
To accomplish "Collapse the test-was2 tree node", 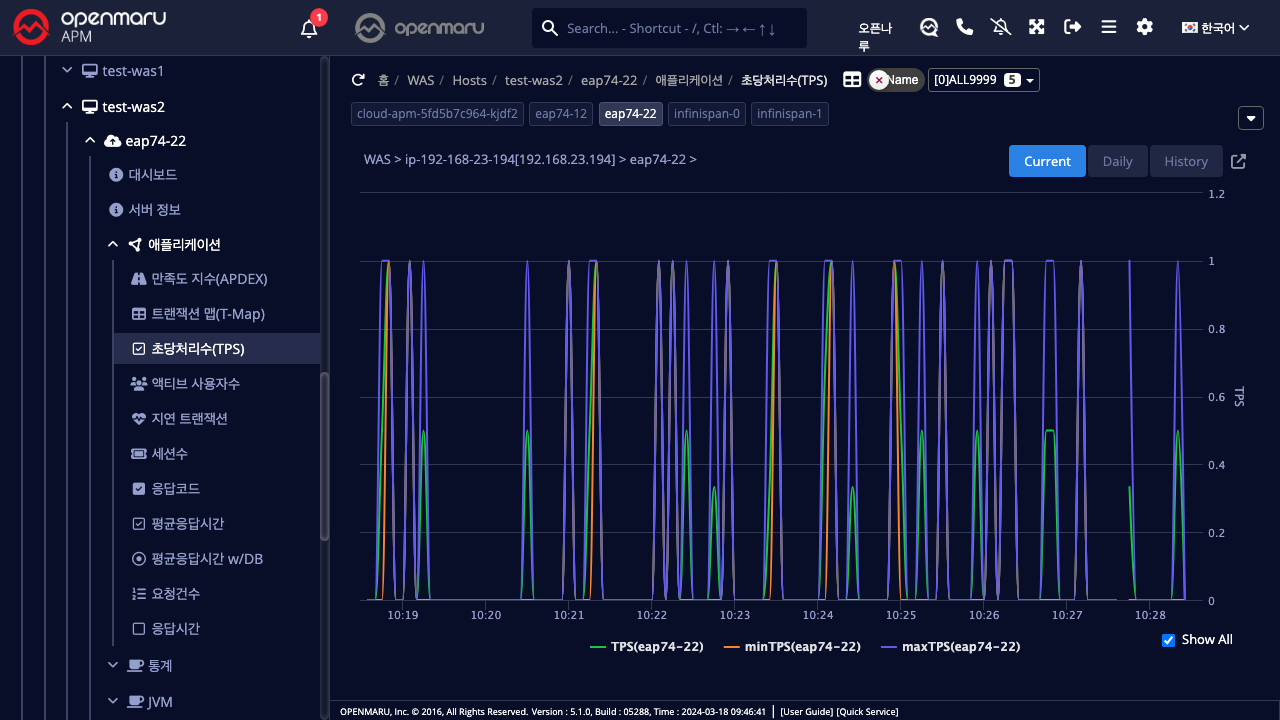I will click(x=67, y=106).
